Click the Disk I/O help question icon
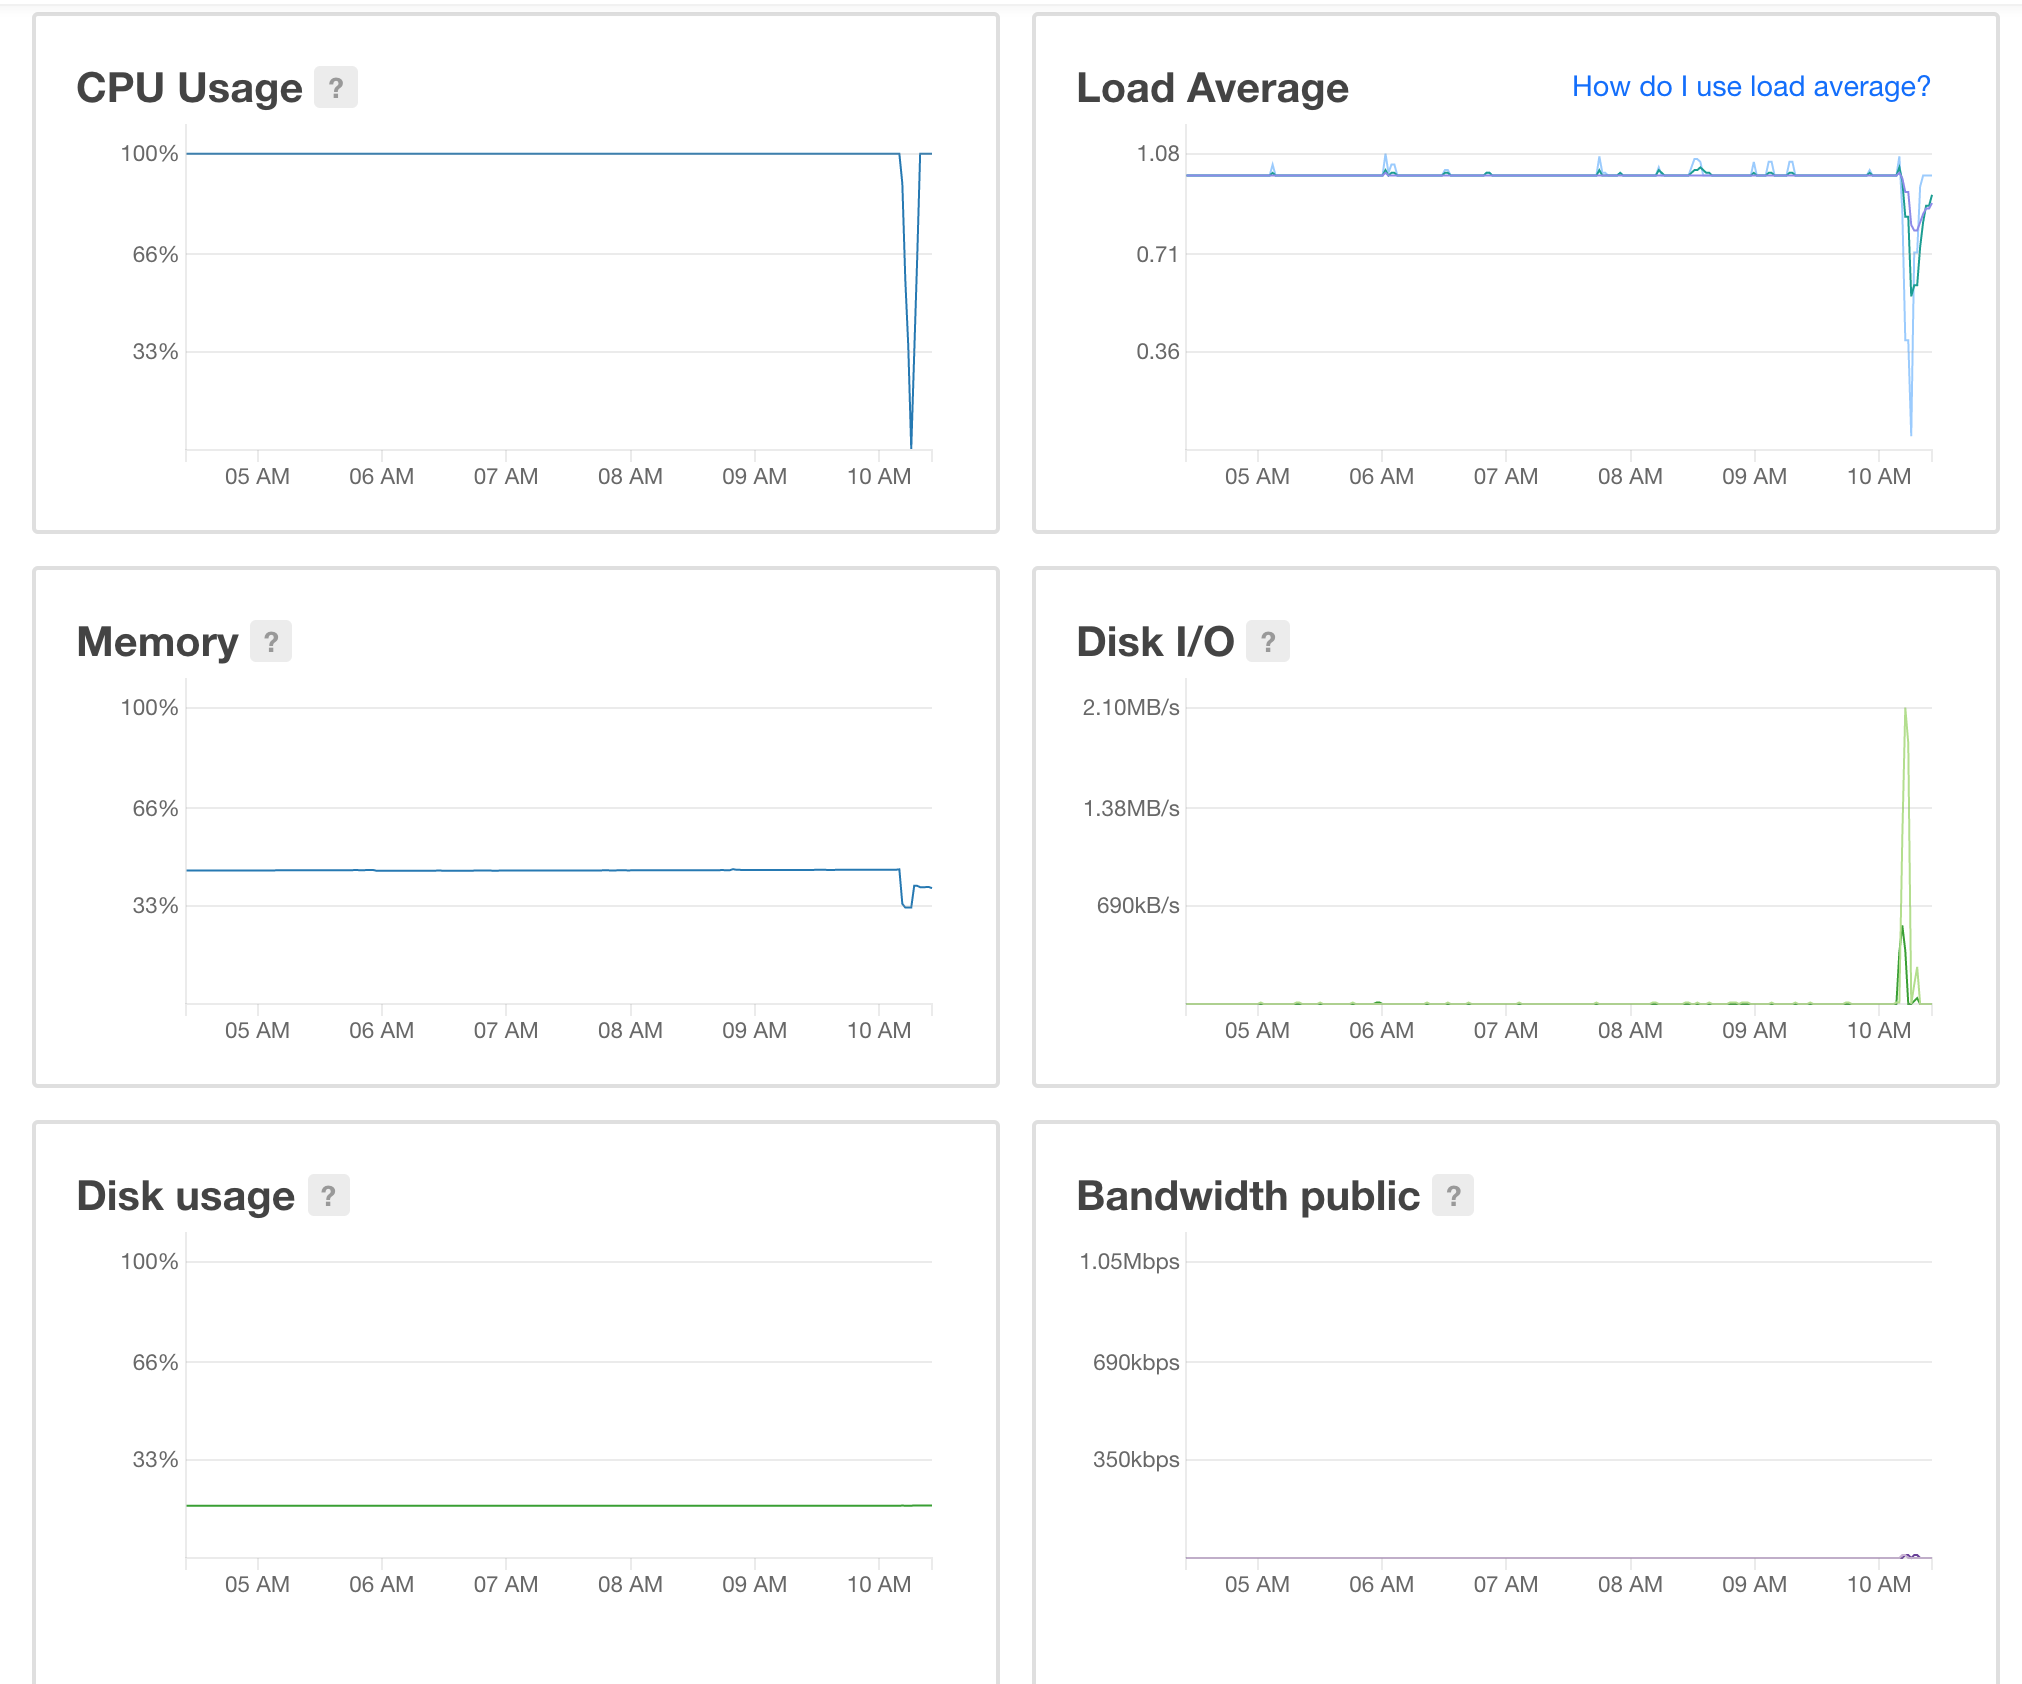 (x=1267, y=642)
